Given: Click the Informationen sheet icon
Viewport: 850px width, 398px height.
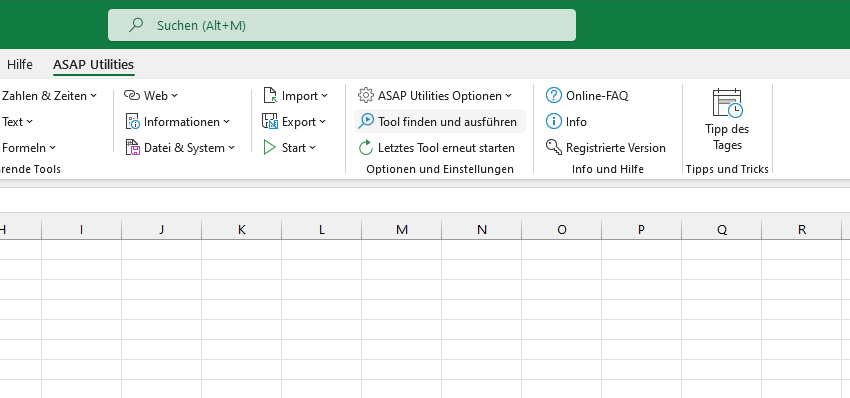Looking at the screenshot, I should (x=132, y=121).
